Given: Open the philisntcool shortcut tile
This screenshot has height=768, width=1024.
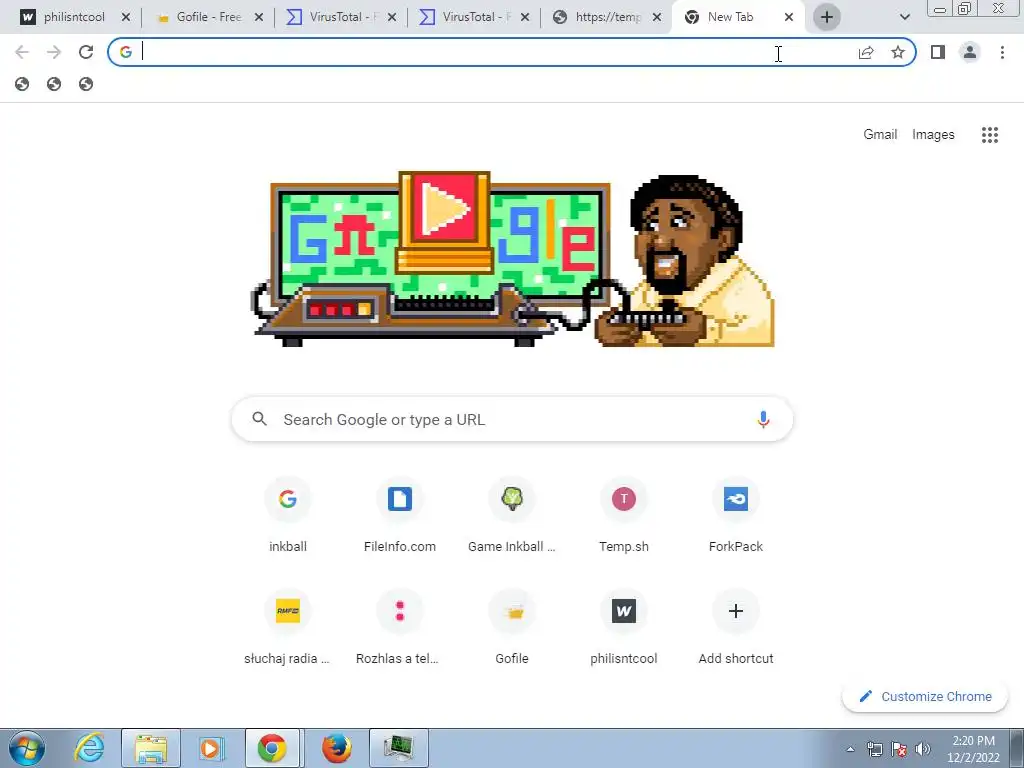Looking at the screenshot, I should [x=624, y=628].
